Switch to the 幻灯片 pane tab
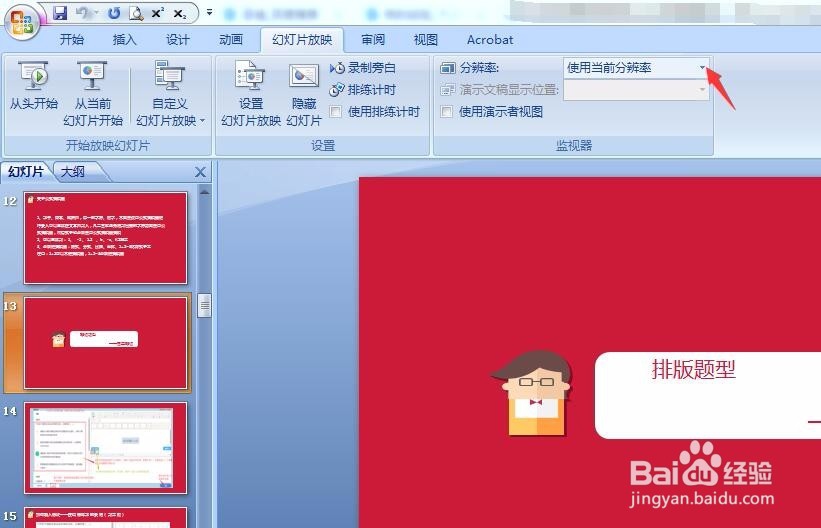 [x=26, y=172]
